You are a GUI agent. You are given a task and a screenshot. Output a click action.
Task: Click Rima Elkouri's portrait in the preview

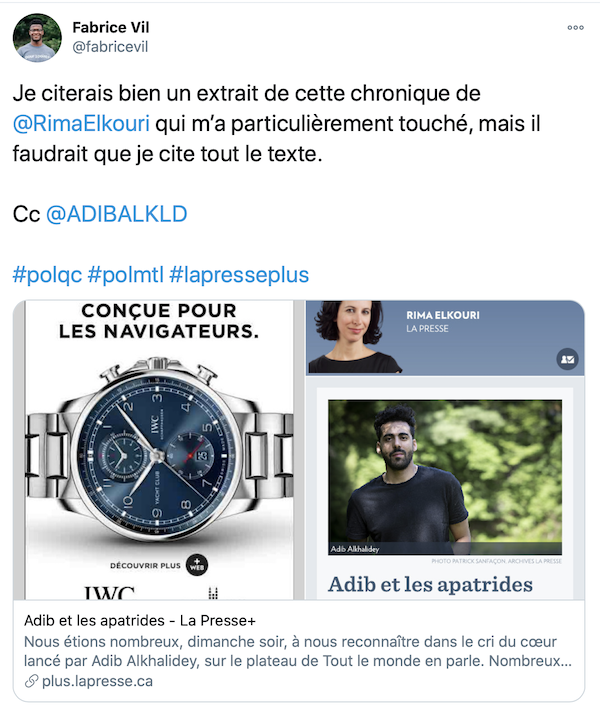click(353, 337)
